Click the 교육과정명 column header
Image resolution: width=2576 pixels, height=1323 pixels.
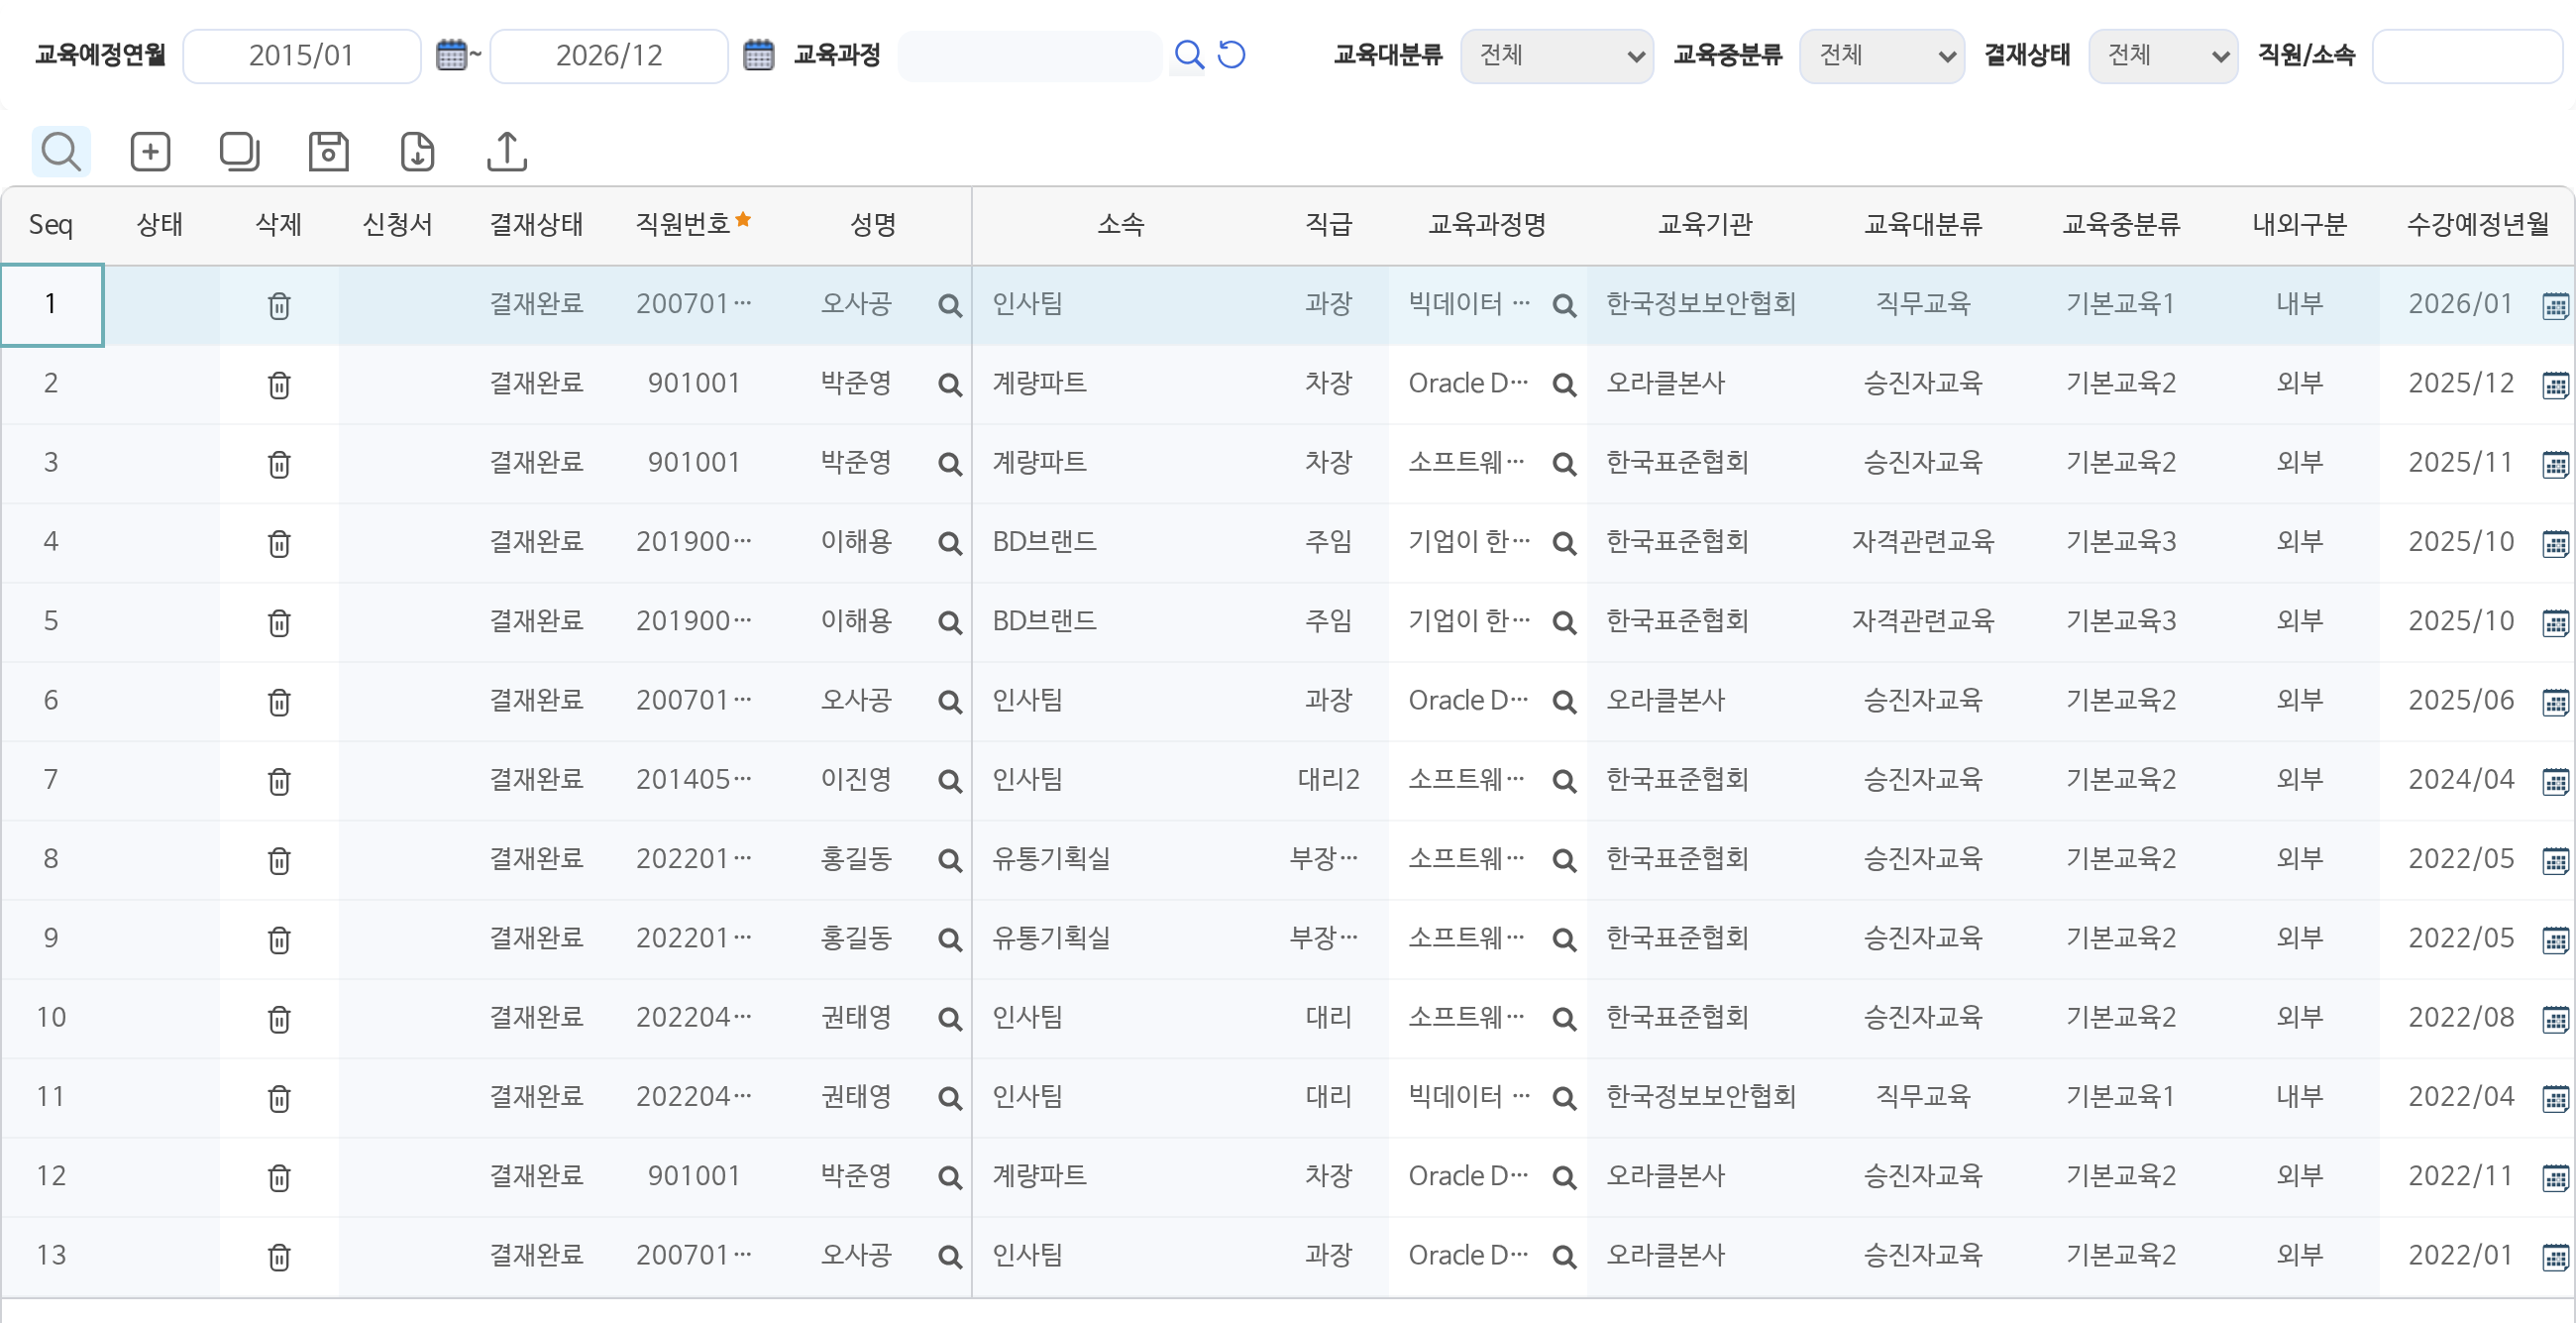point(1487,224)
